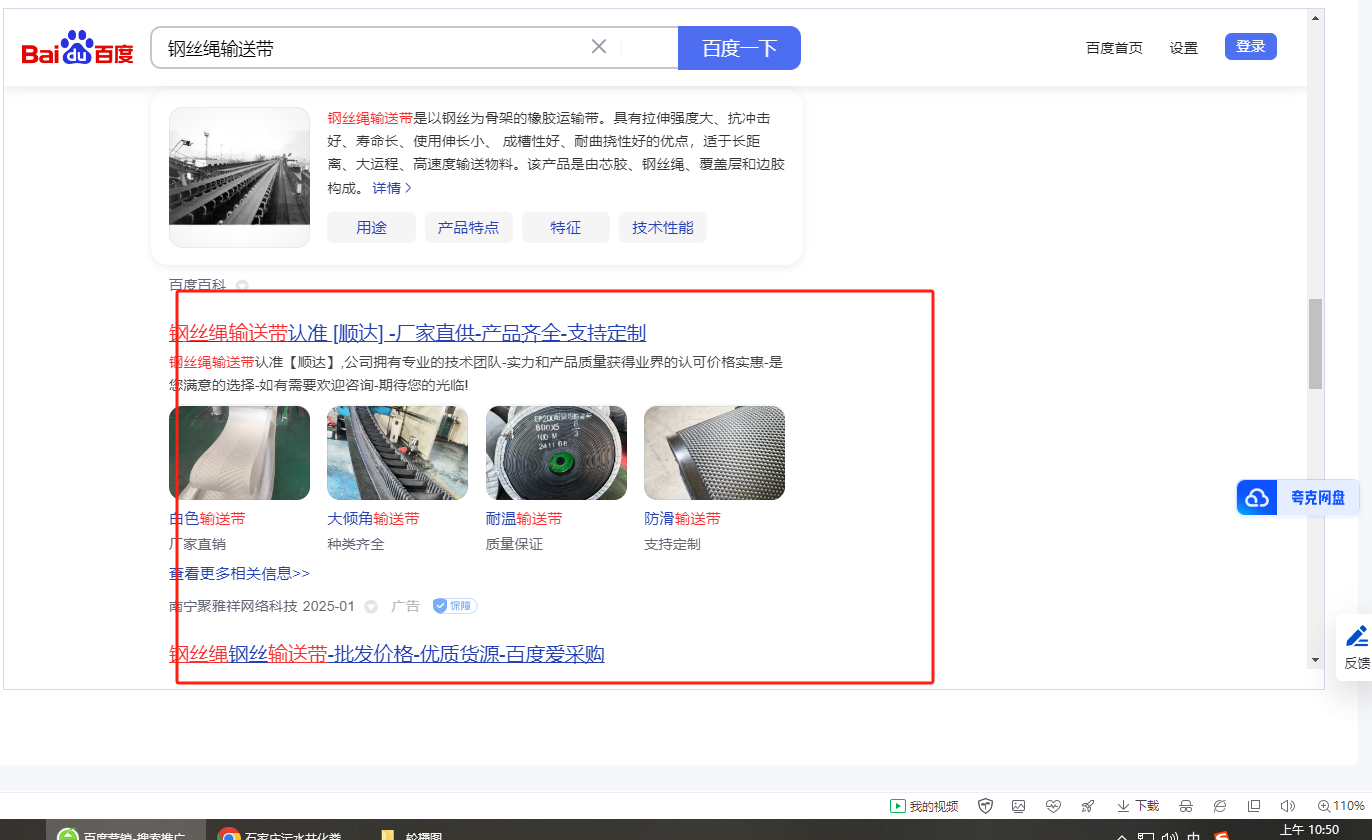
Task: Click the 厂家直销 caption
Action: point(197,545)
